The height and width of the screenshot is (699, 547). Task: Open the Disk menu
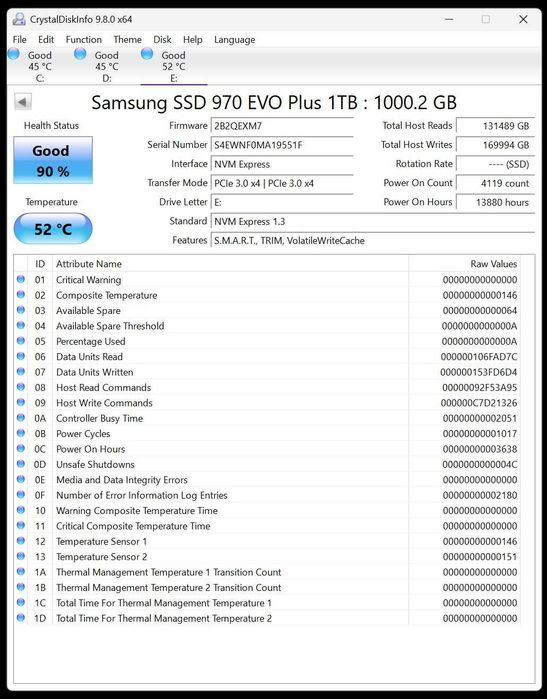pos(162,40)
